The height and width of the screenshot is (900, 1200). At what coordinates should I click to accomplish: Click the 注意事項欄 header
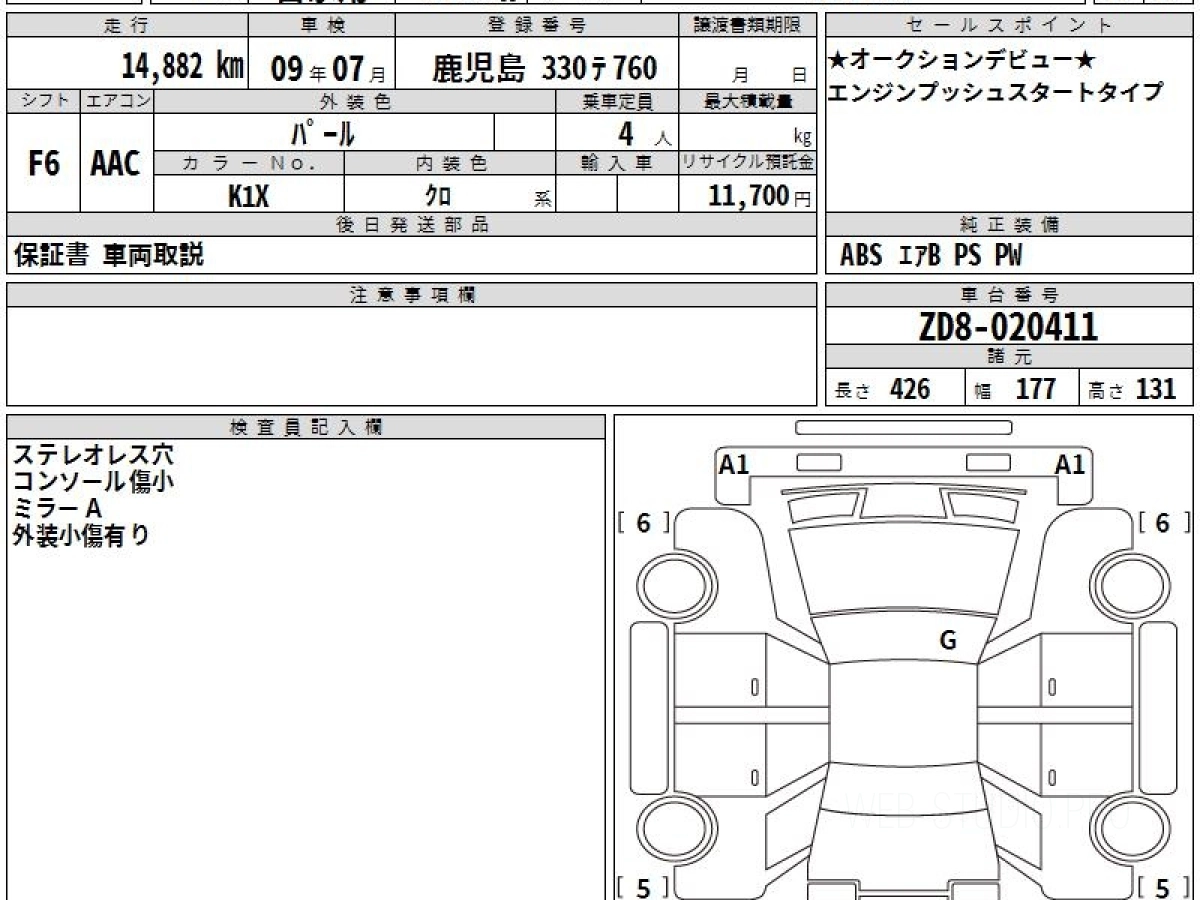[412, 295]
